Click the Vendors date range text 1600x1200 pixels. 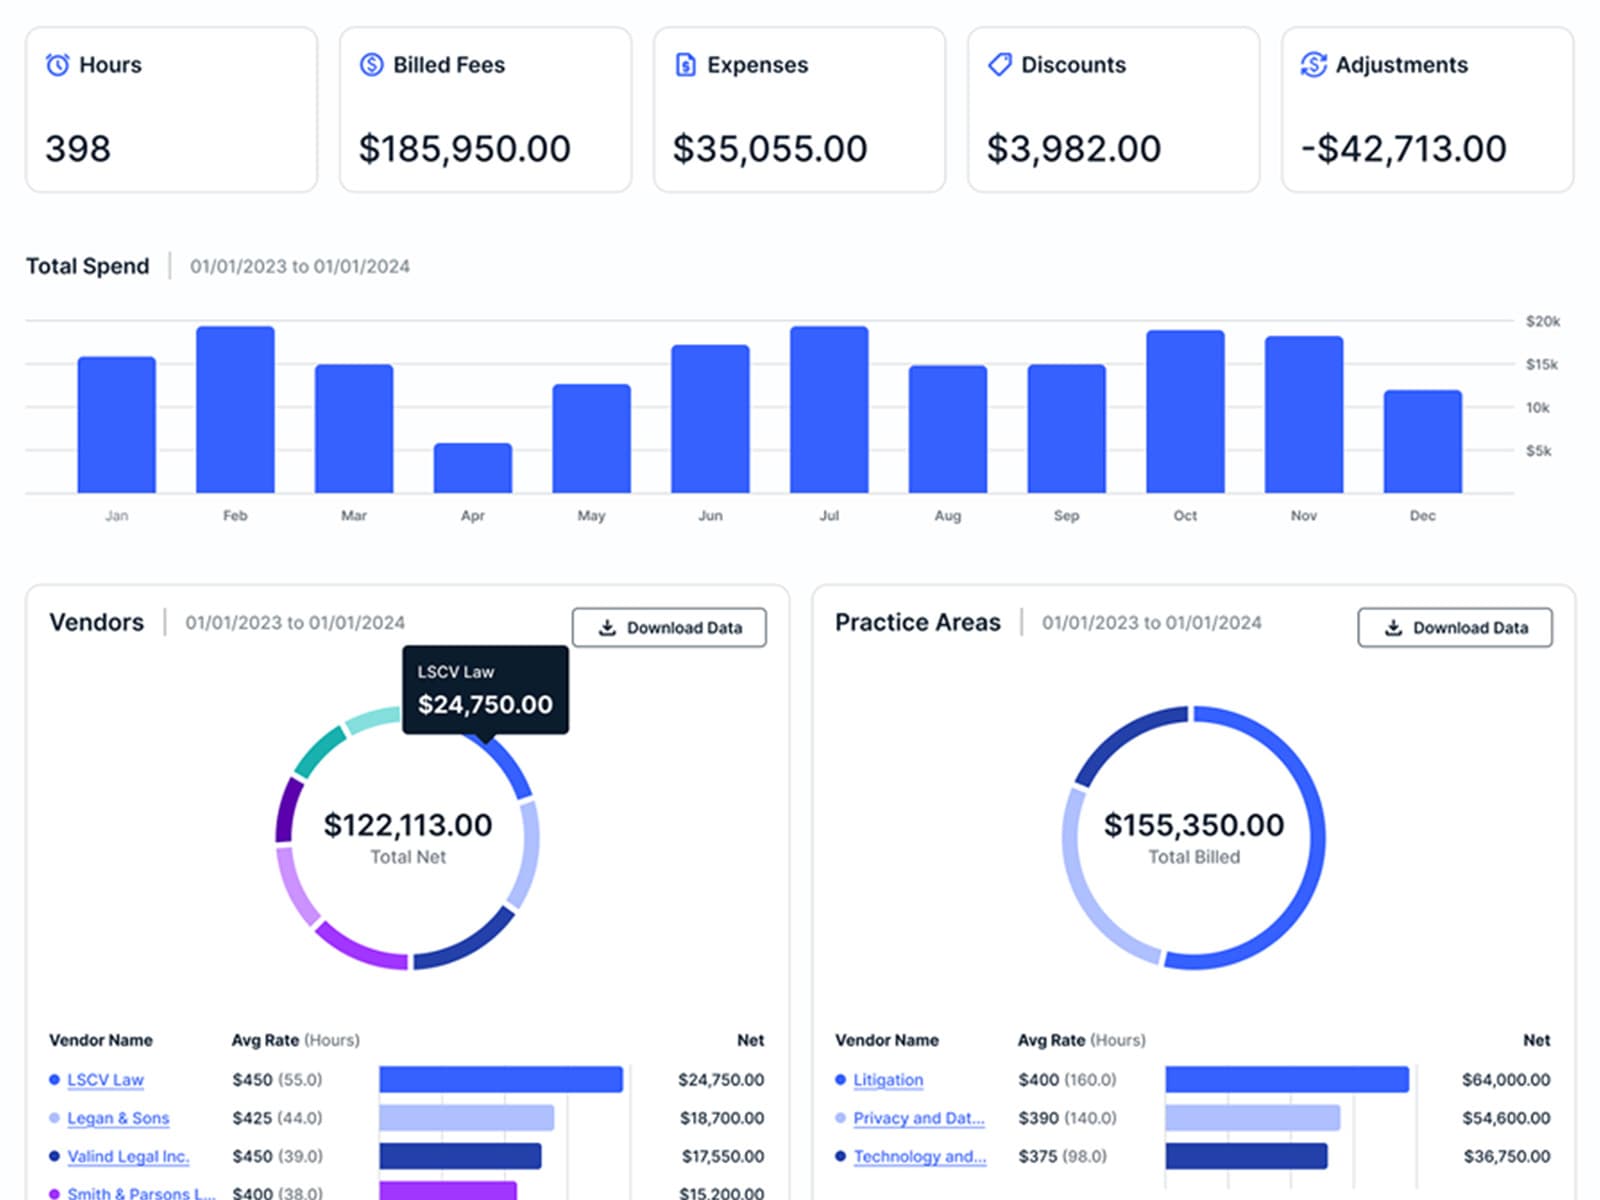coord(295,623)
